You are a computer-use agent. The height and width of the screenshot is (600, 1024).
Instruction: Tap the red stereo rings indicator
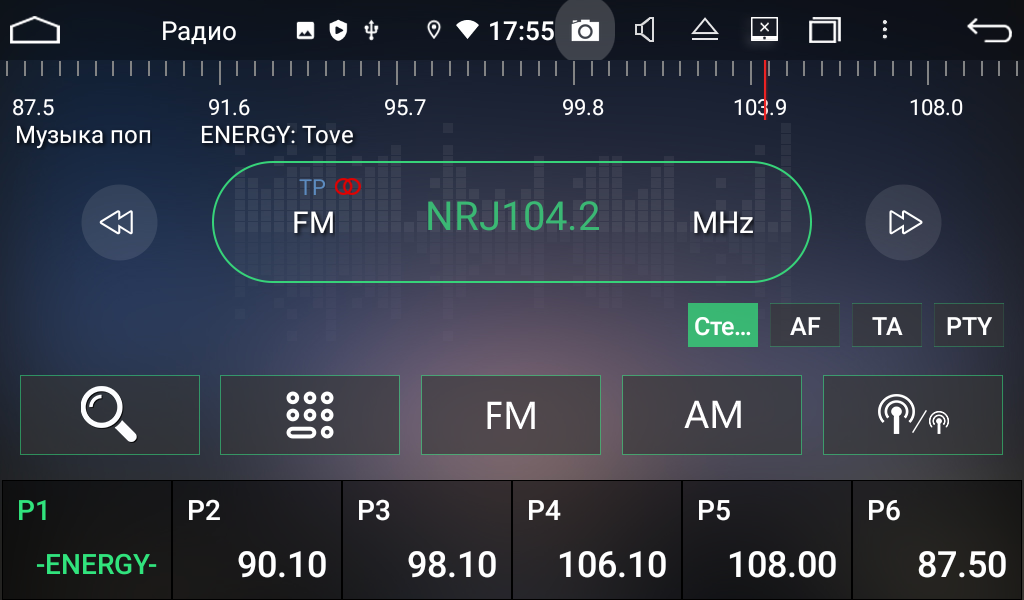click(x=347, y=187)
